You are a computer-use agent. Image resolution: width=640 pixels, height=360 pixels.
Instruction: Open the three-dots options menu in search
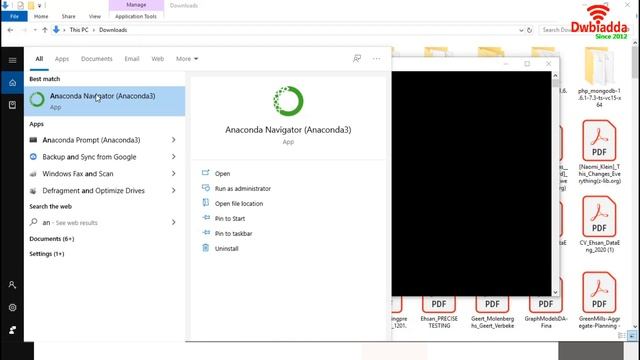(x=376, y=59)
